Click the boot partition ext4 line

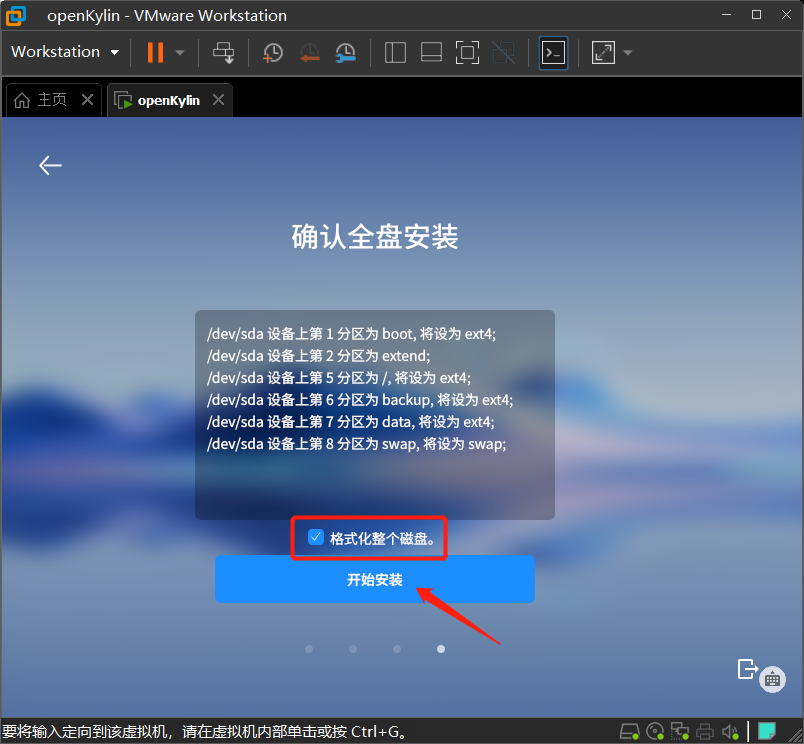[x=351, y=334]
